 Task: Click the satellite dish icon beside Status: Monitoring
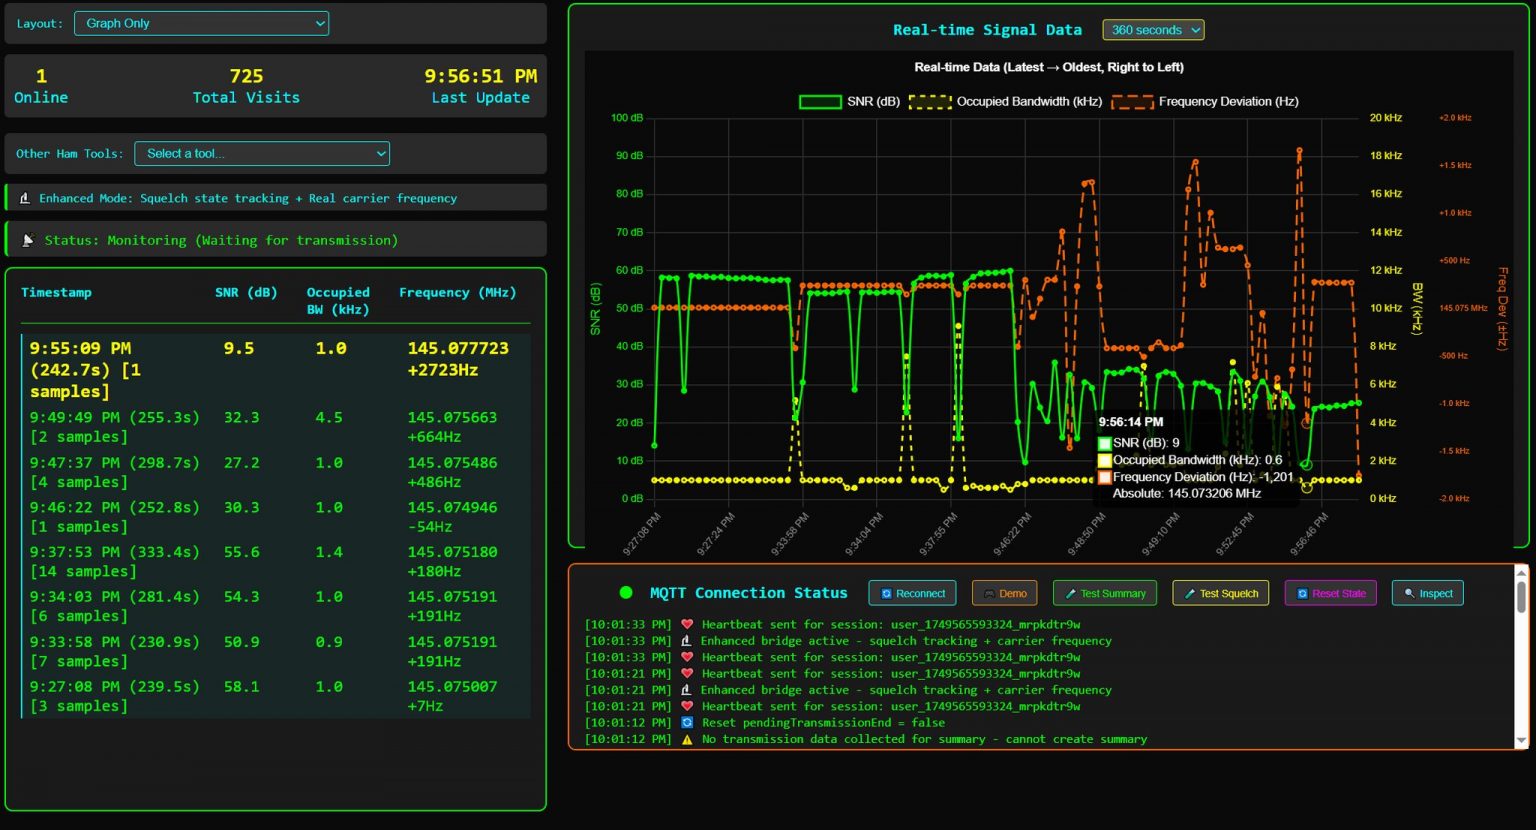pos(27,239)
